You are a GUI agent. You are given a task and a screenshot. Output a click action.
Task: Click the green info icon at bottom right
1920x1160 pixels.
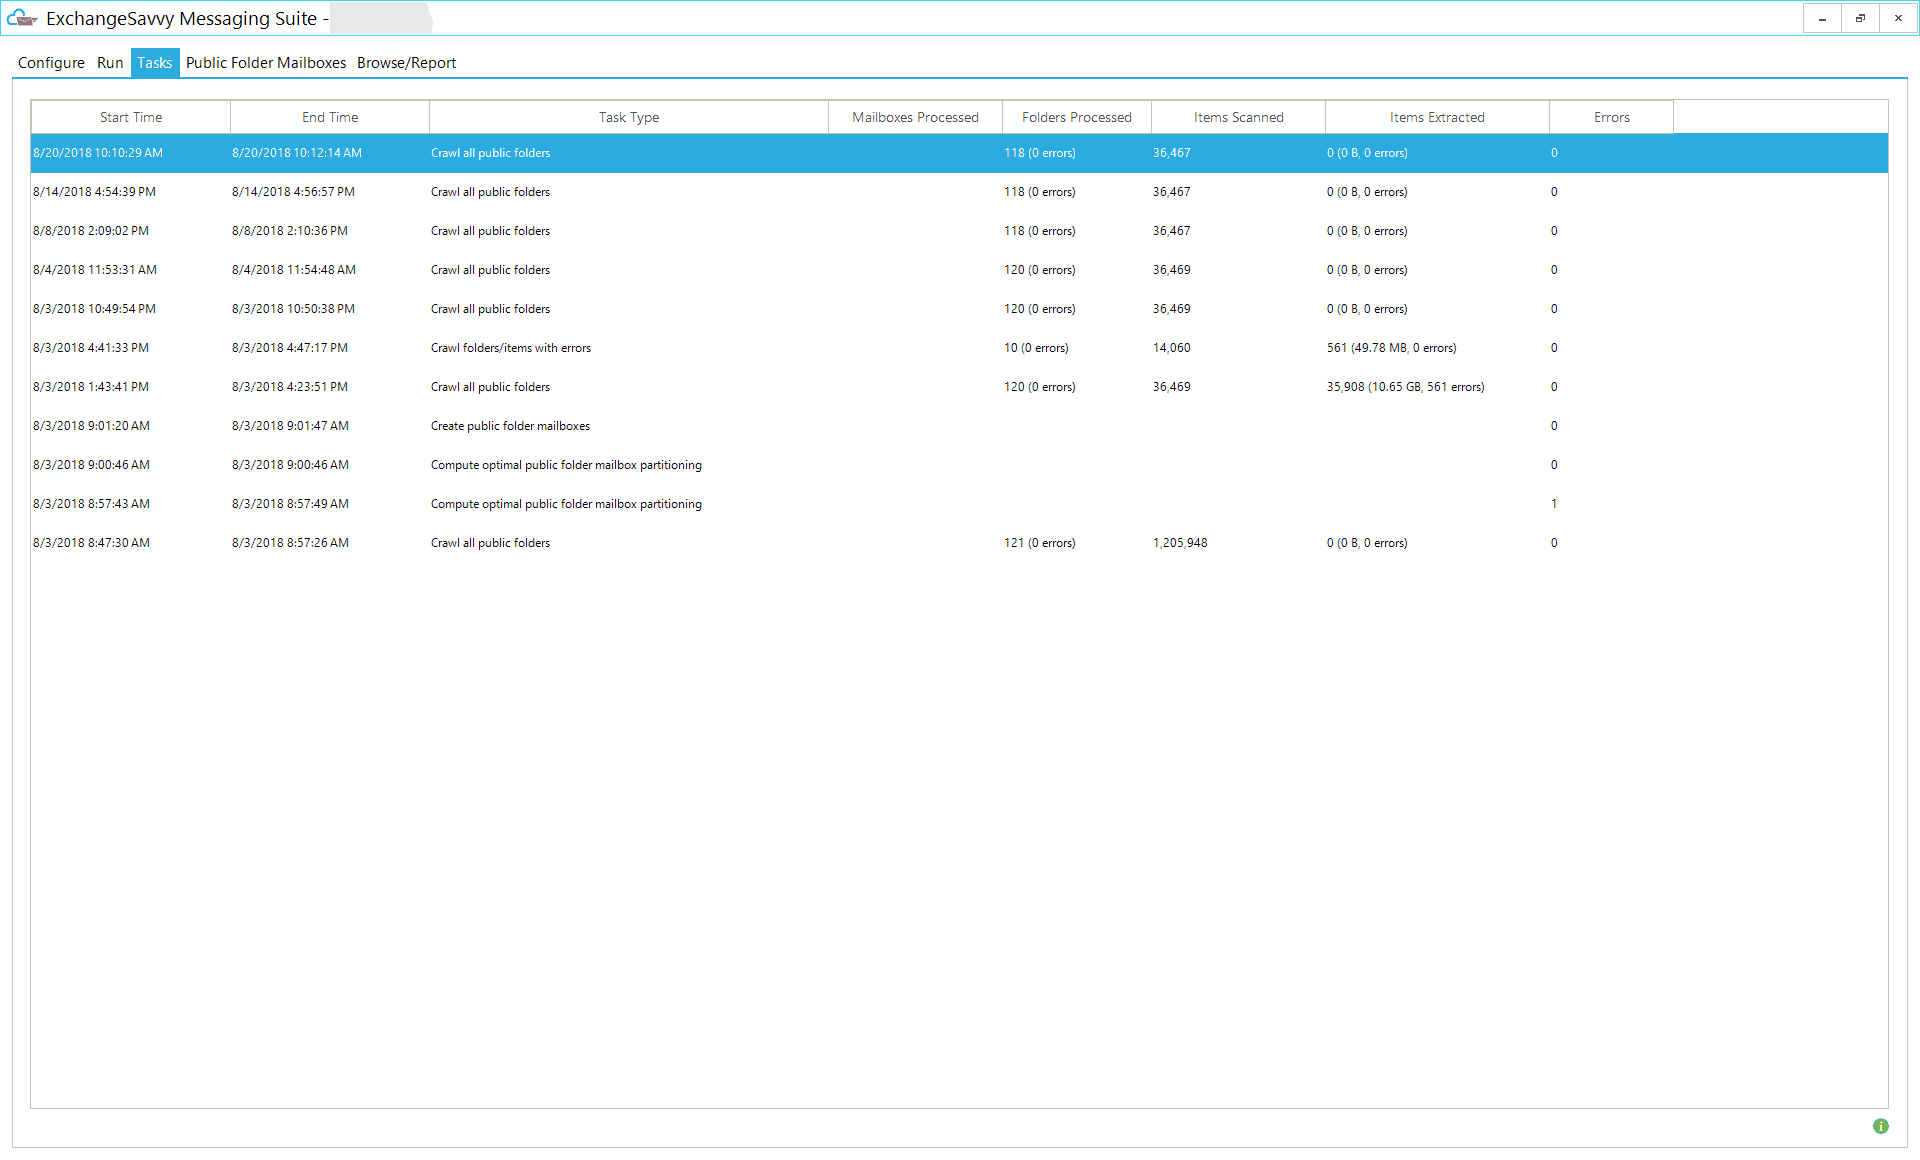coord(1881,1126)
